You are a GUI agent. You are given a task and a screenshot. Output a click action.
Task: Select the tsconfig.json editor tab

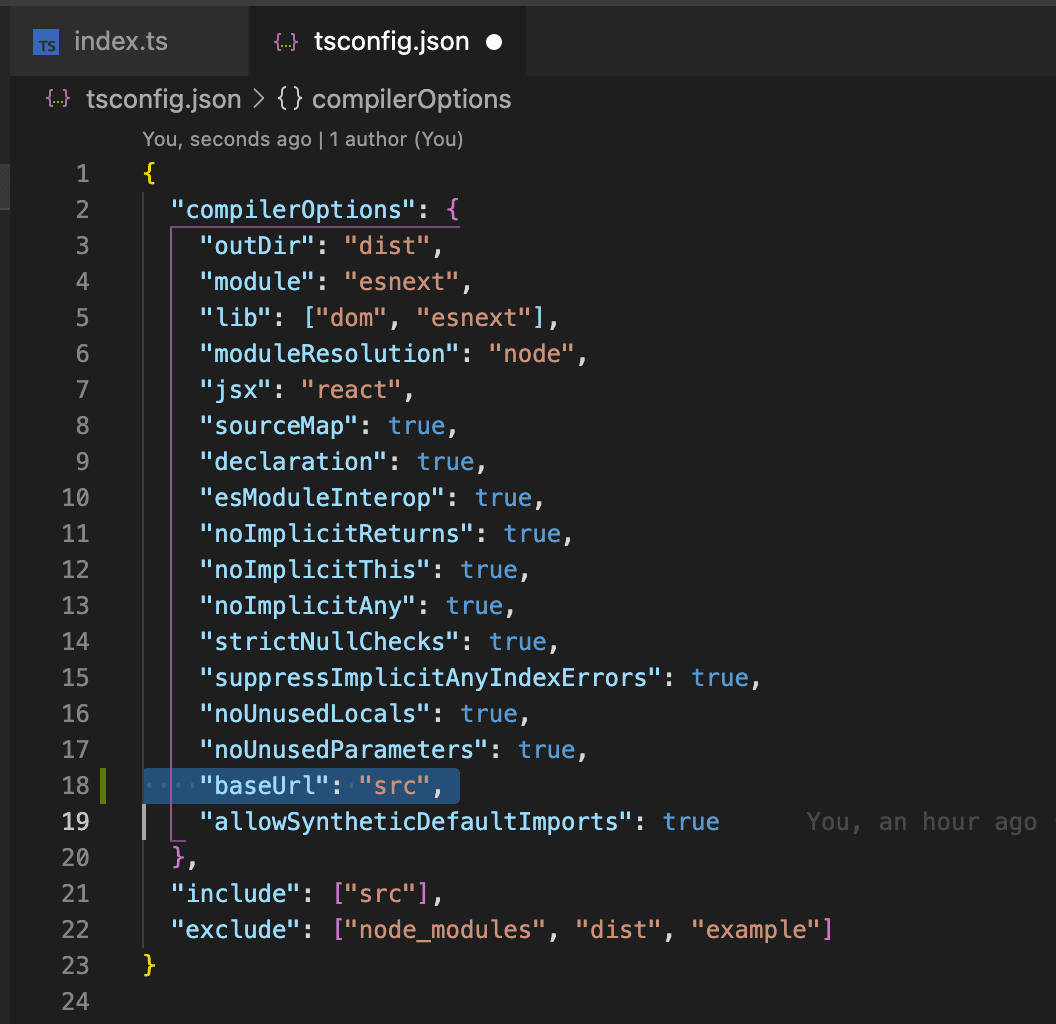click(391, 42)
